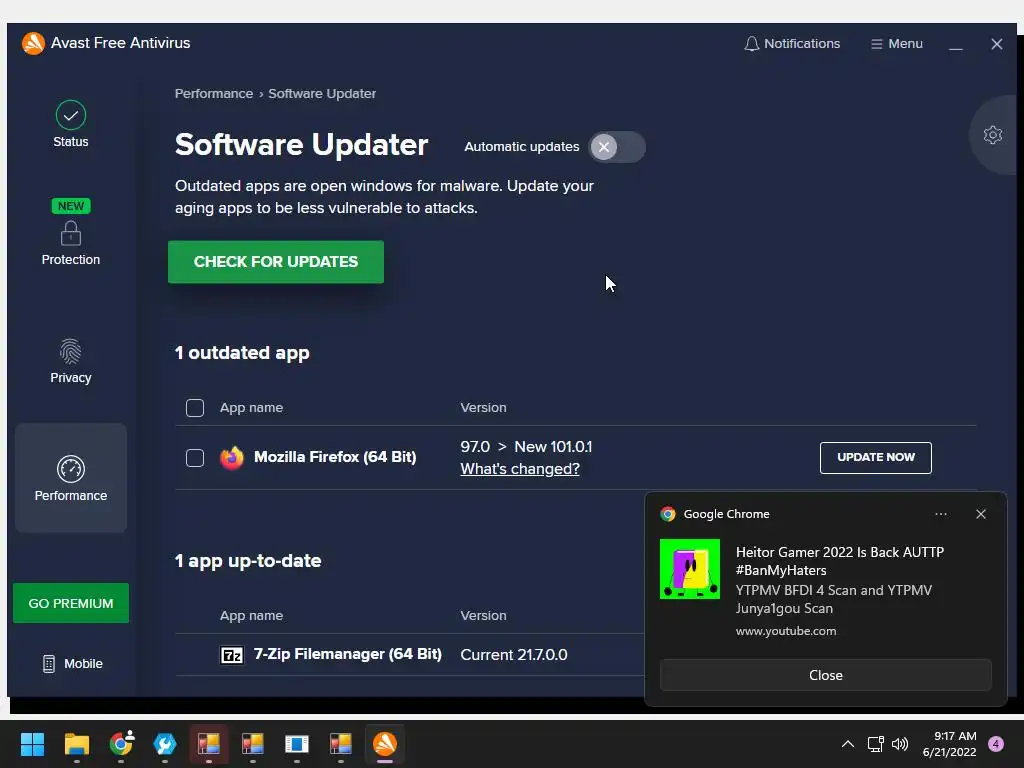Open the What's changed? link
The image size is (1024, 768).
(x=520, y=469)
